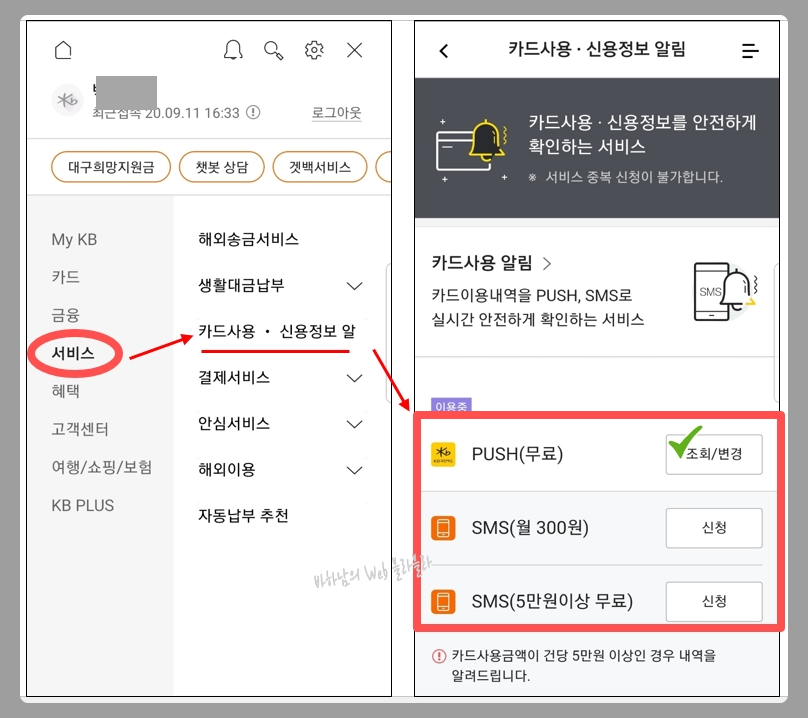Viewport: 808px width, 718px height.
Task: Open settings via the gear icon
Action: coord(314,50)
